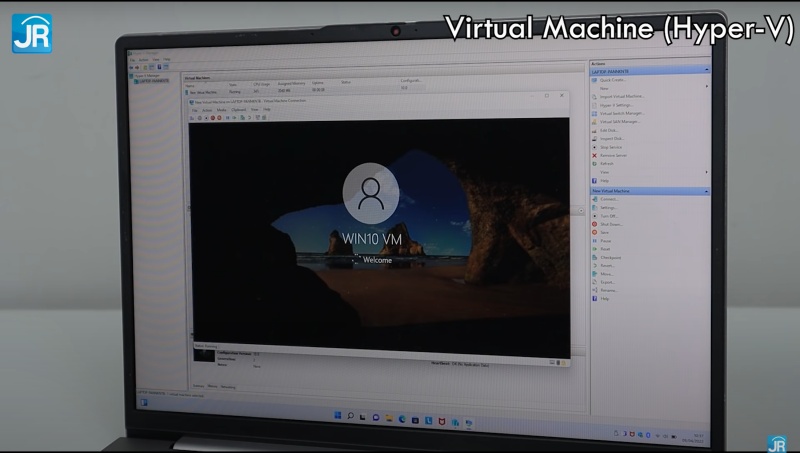Image resolution: width=800 pixels, height=453 pixels.
Task: Click the WIN10 VM user avatar
Action: click(369, 191)
